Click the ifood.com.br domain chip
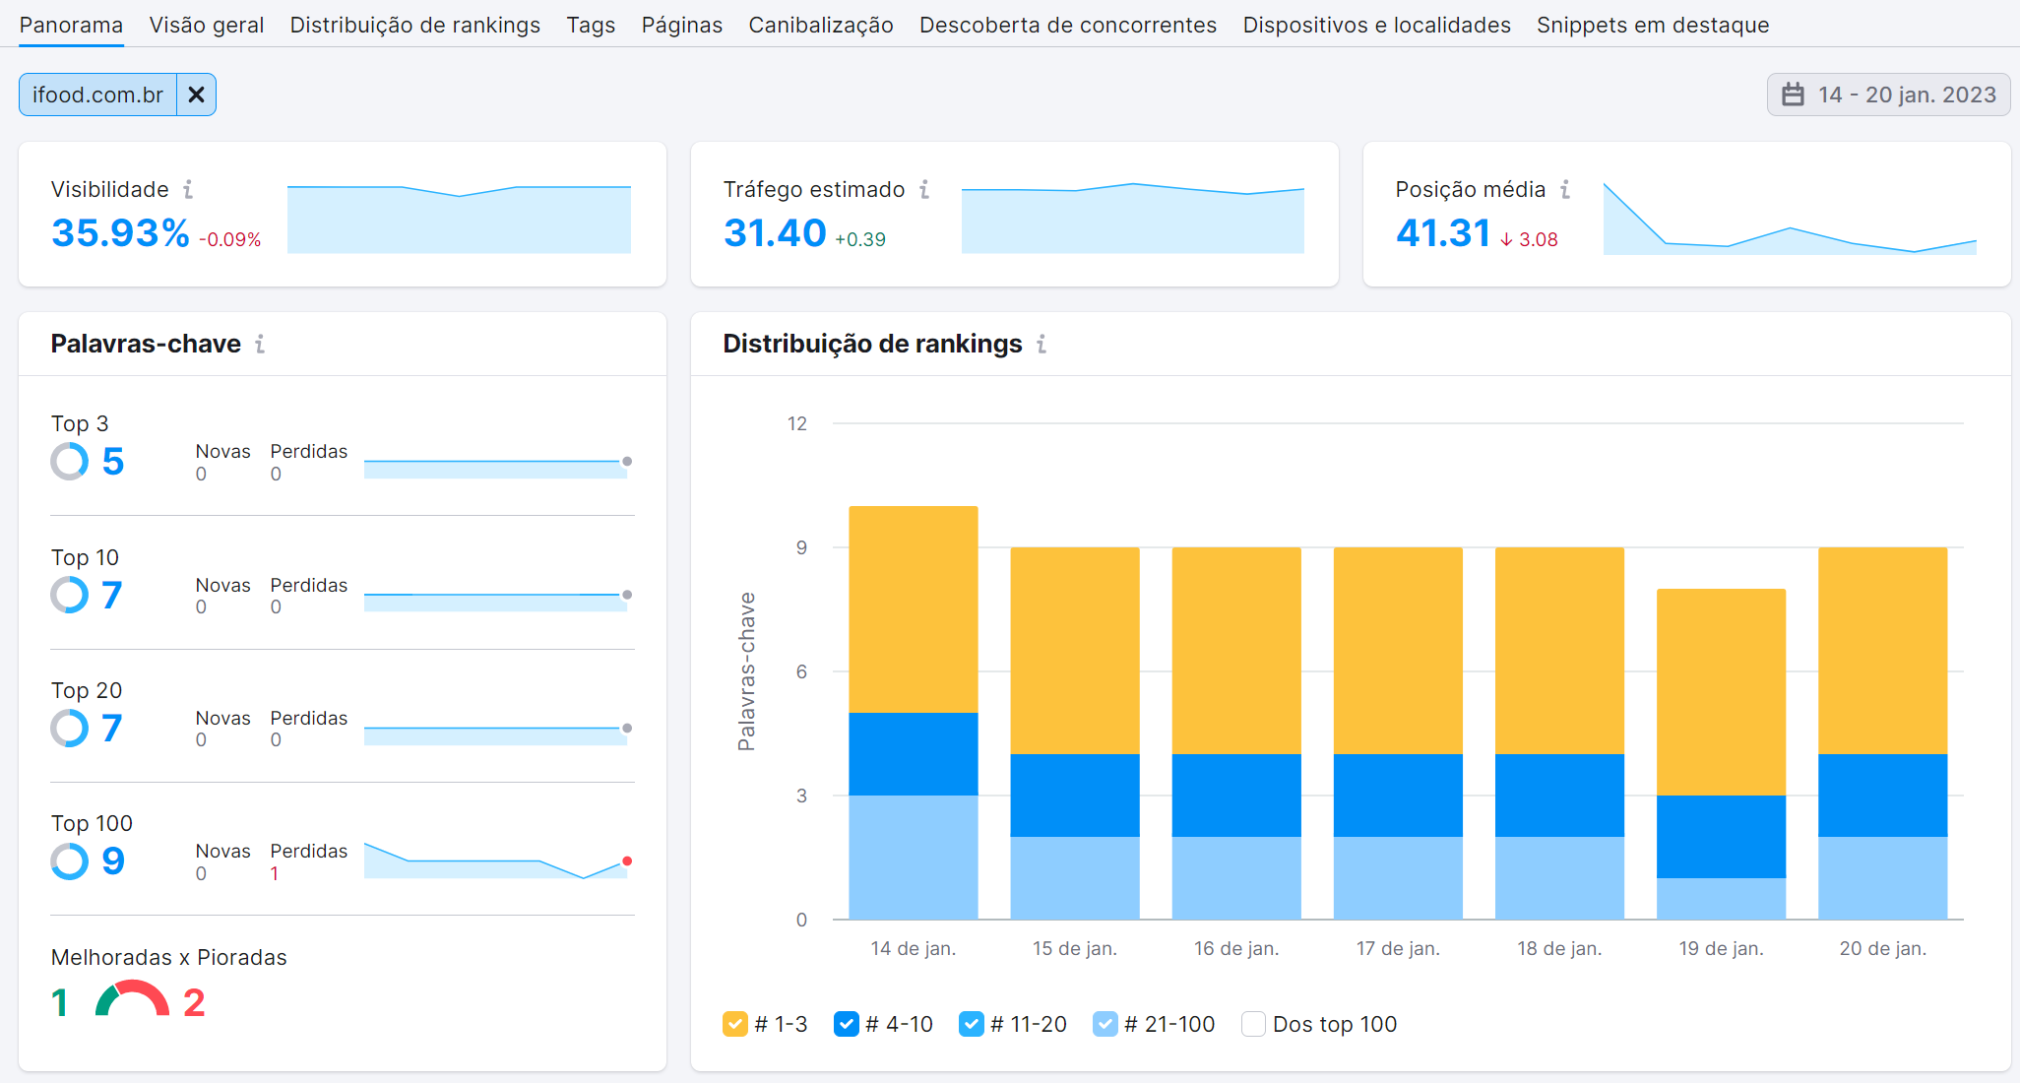Viewport: 2020px width, 1083px height. click(98, 95)
